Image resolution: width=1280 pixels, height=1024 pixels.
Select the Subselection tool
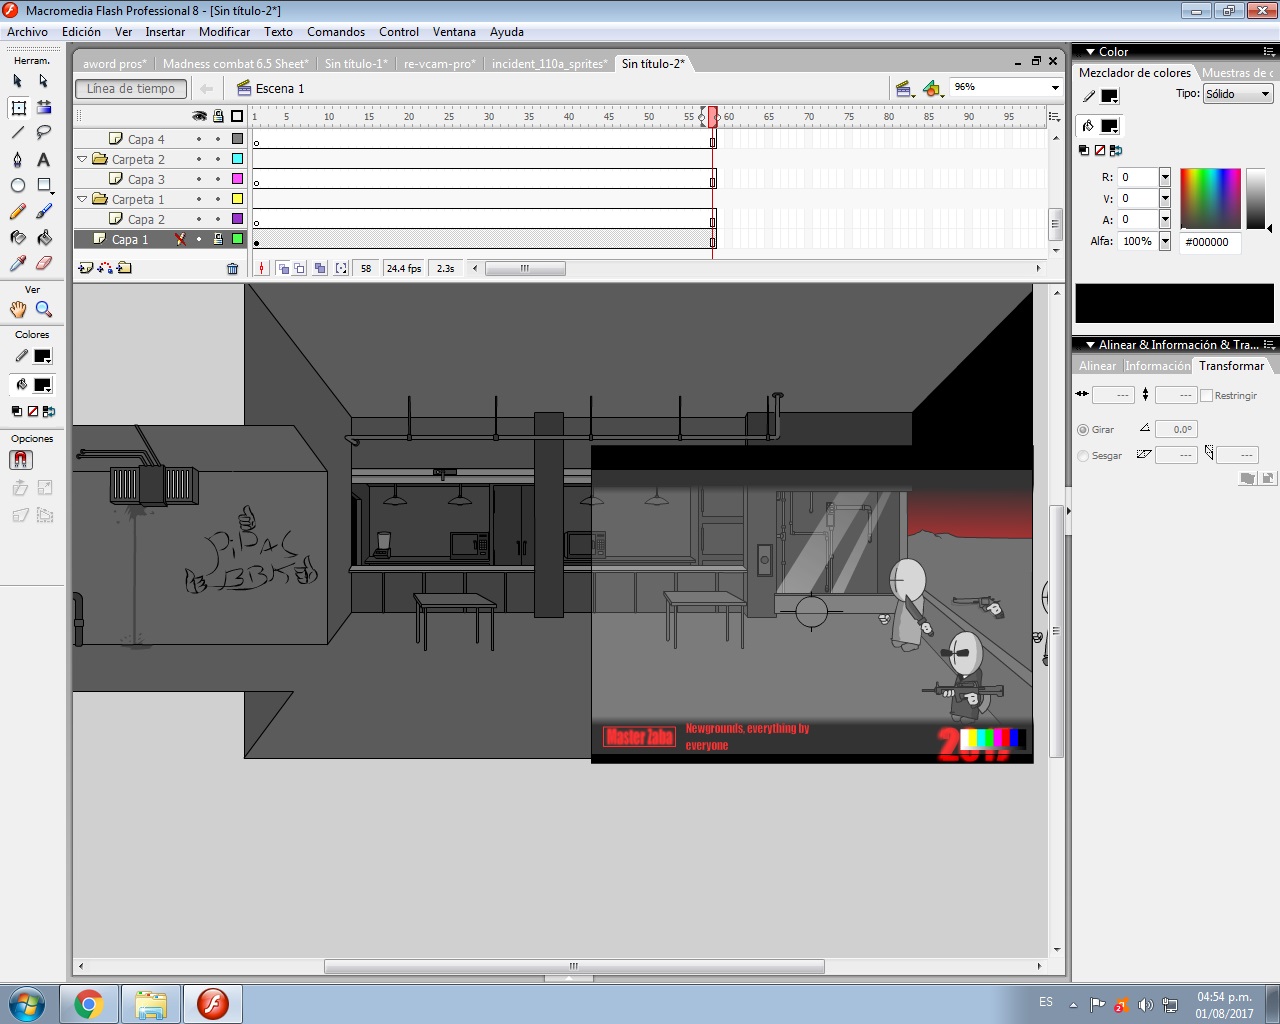pos(44,80)
